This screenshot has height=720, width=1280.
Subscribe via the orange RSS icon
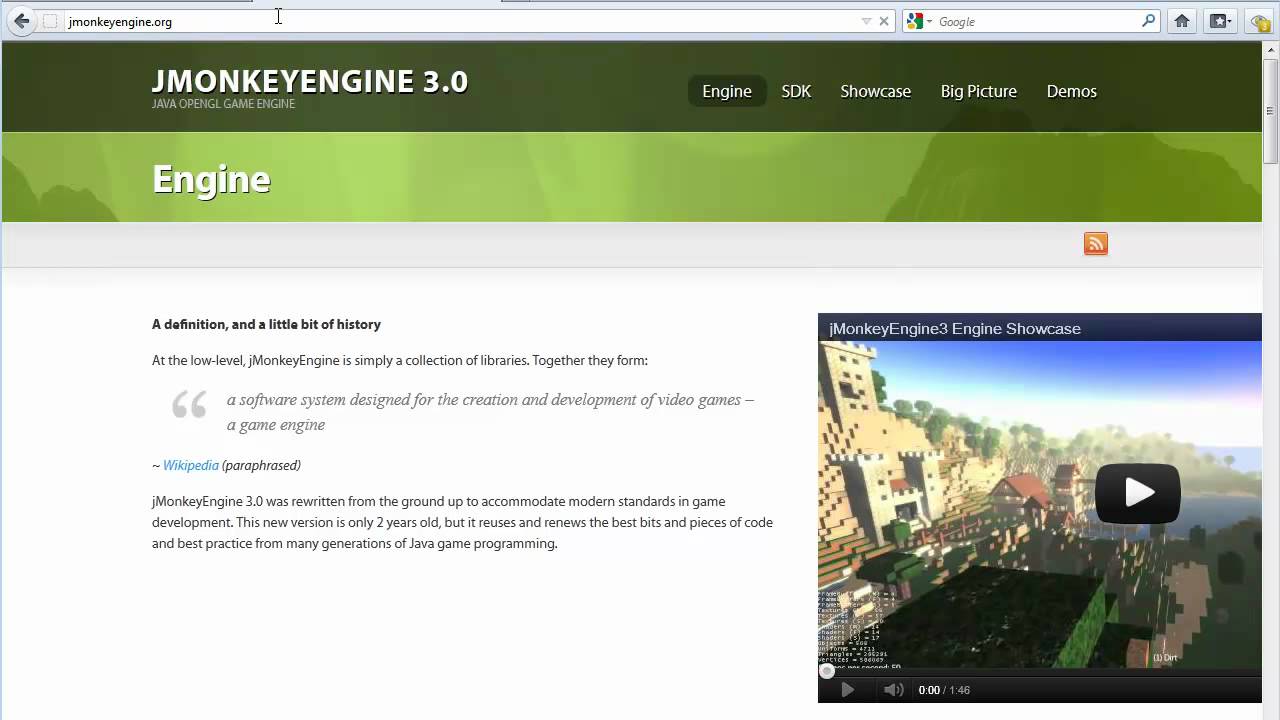(1096, 244)
